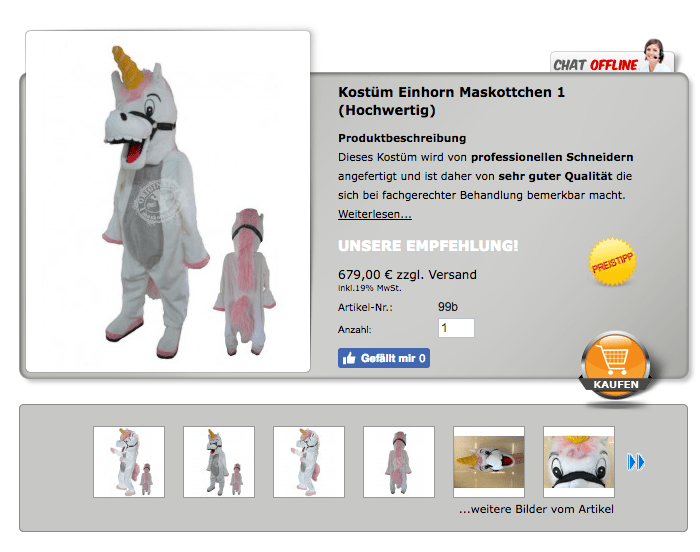The height and width of the screenshot is (552, 700).
Task: Click the orange KAUFEN shopping cart button
Action: pos(616,365)
